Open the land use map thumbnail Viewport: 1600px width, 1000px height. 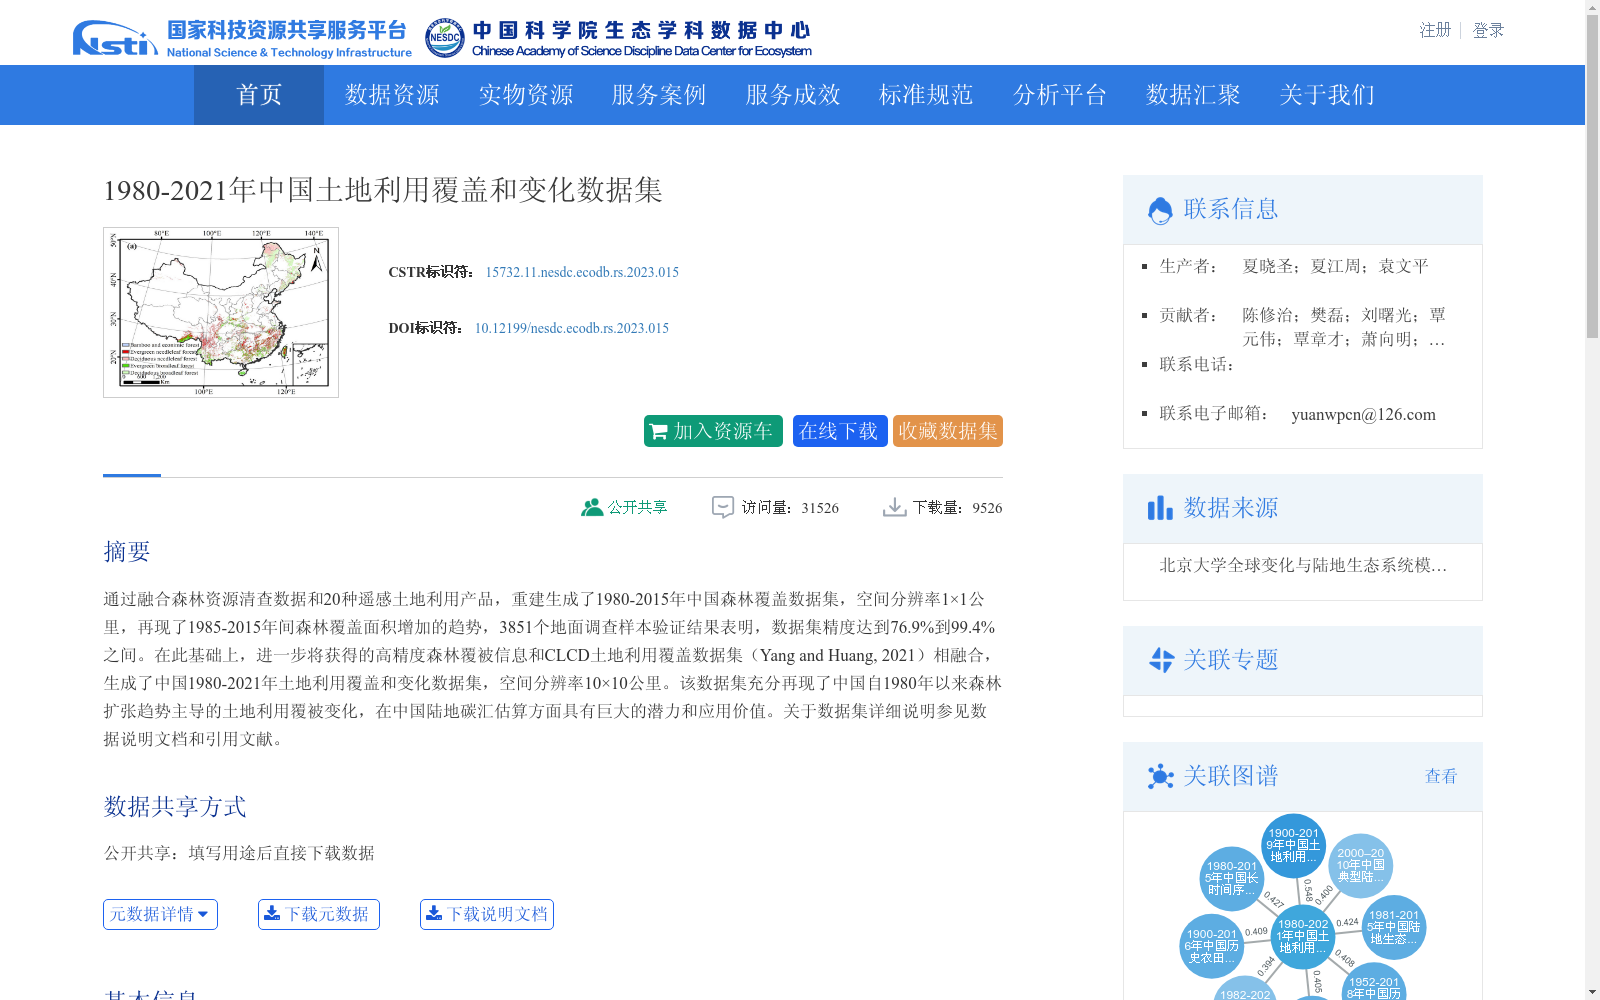pyautogui.click(x=221, y=312)
